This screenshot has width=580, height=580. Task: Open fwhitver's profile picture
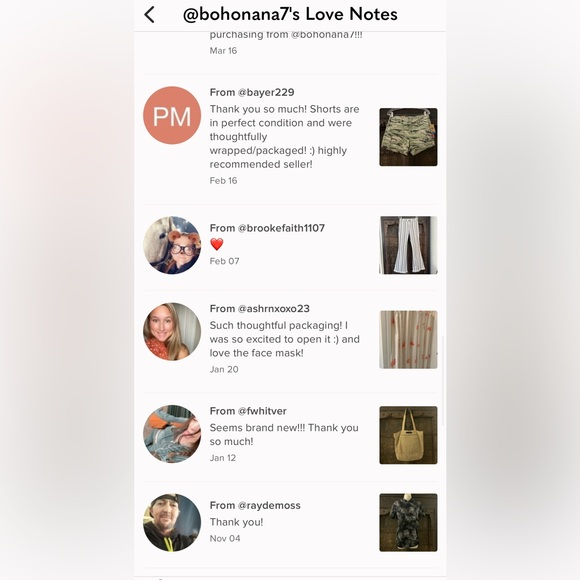click(172, 434)
